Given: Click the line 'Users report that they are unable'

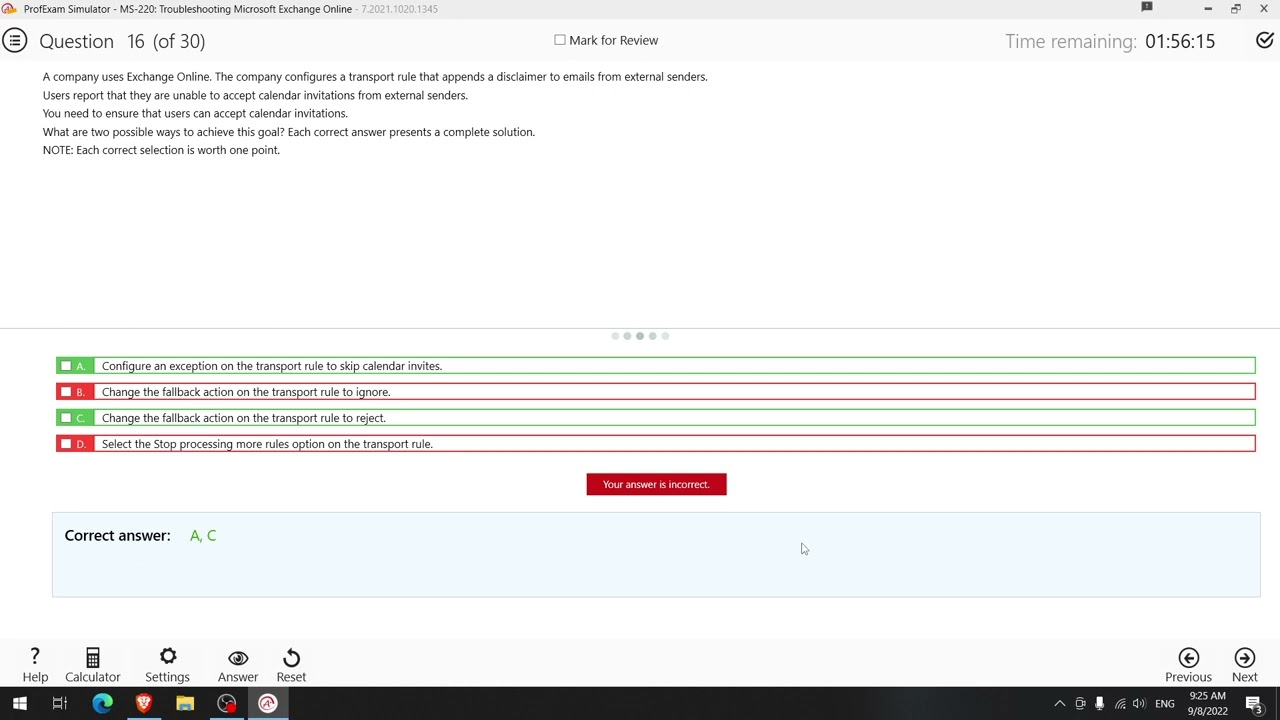Looking at the screenshot, I should tap(255, 95).
